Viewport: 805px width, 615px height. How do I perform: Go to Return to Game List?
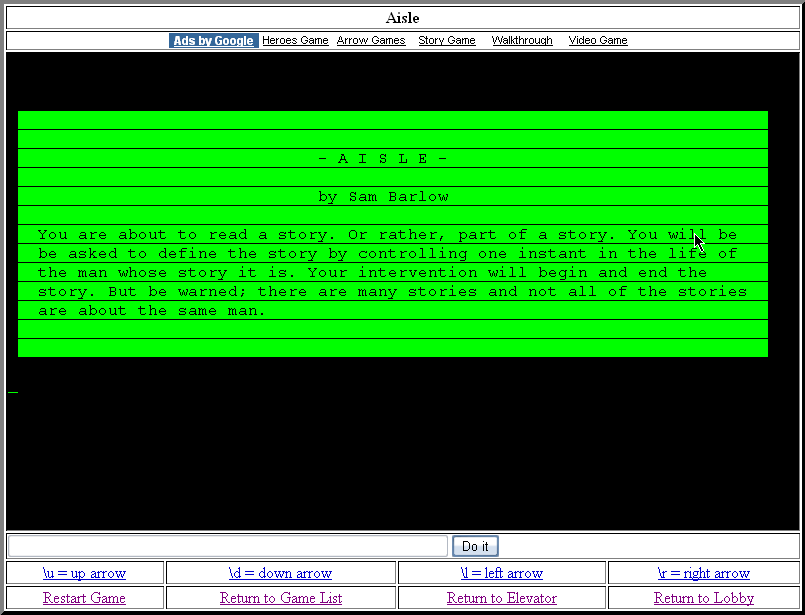pos(281,598)
